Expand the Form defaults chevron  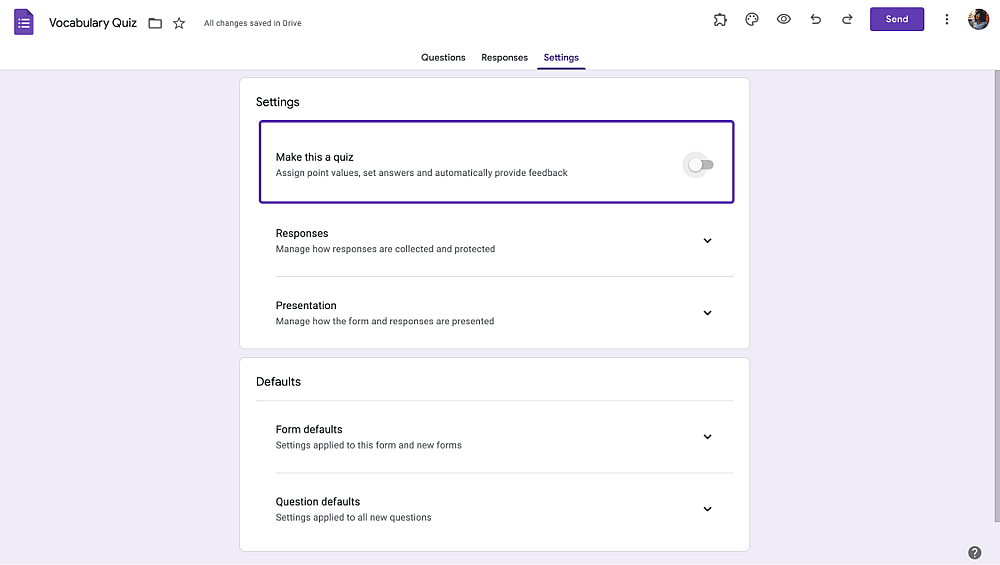point(707,437)
